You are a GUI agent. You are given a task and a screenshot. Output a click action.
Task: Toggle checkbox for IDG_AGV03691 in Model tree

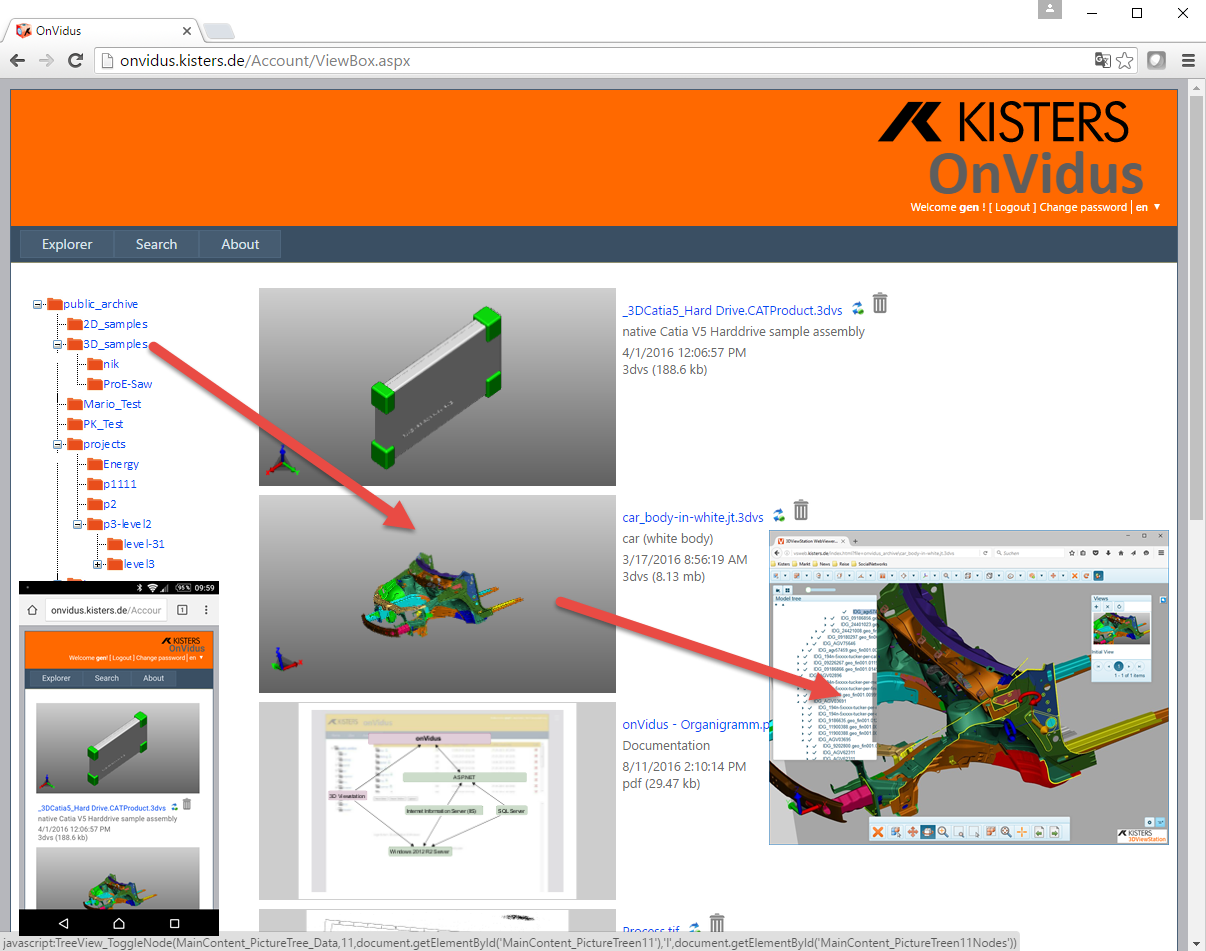pos(804,701)
